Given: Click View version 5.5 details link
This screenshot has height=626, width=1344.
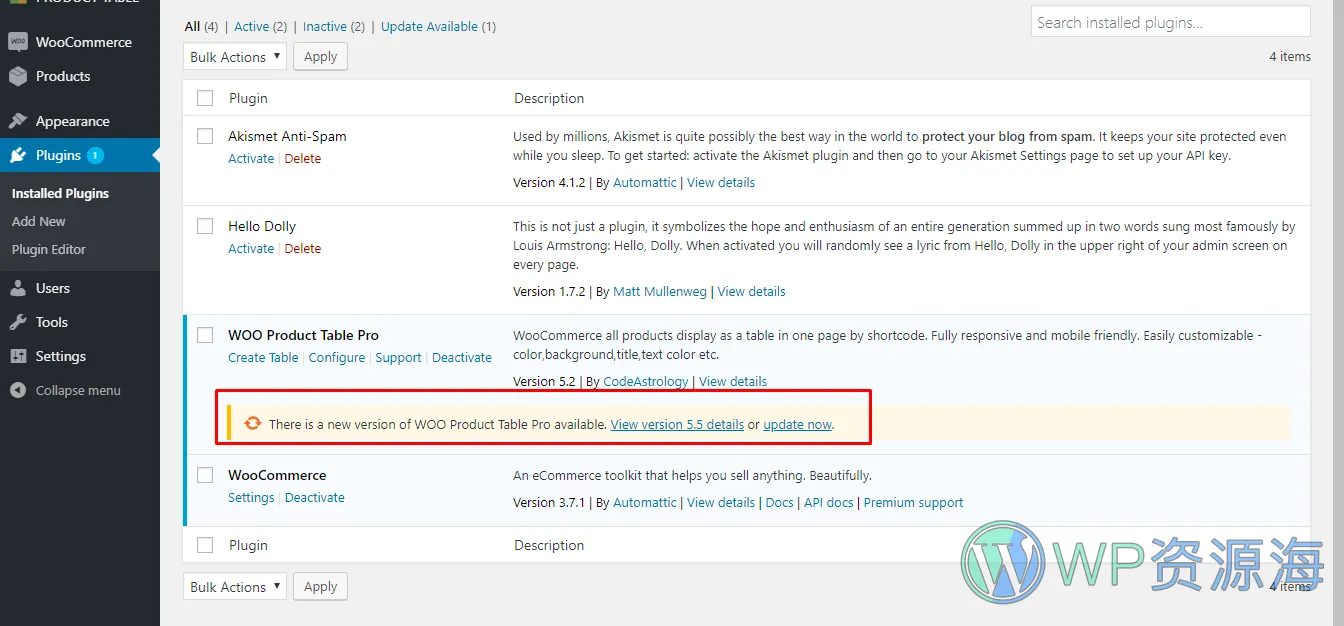Looking at the screenshot, I should point(677,424).
